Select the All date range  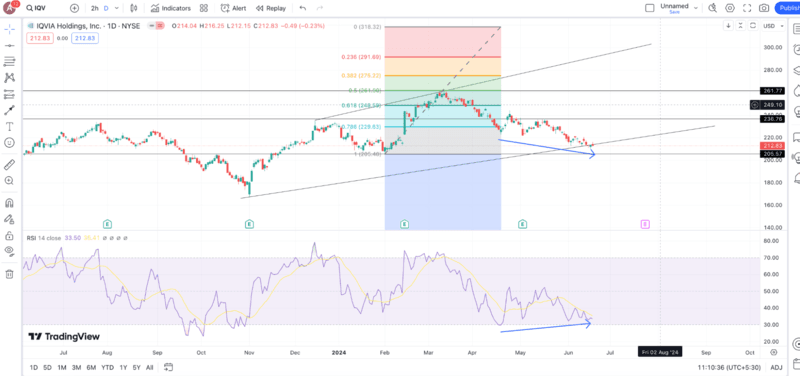point(149,367)
